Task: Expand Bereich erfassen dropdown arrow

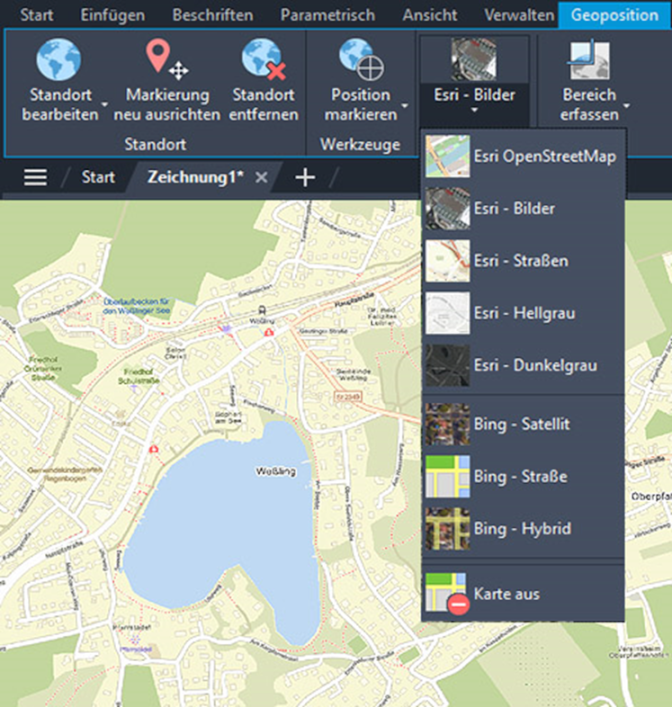Action: tap(627, 104)
